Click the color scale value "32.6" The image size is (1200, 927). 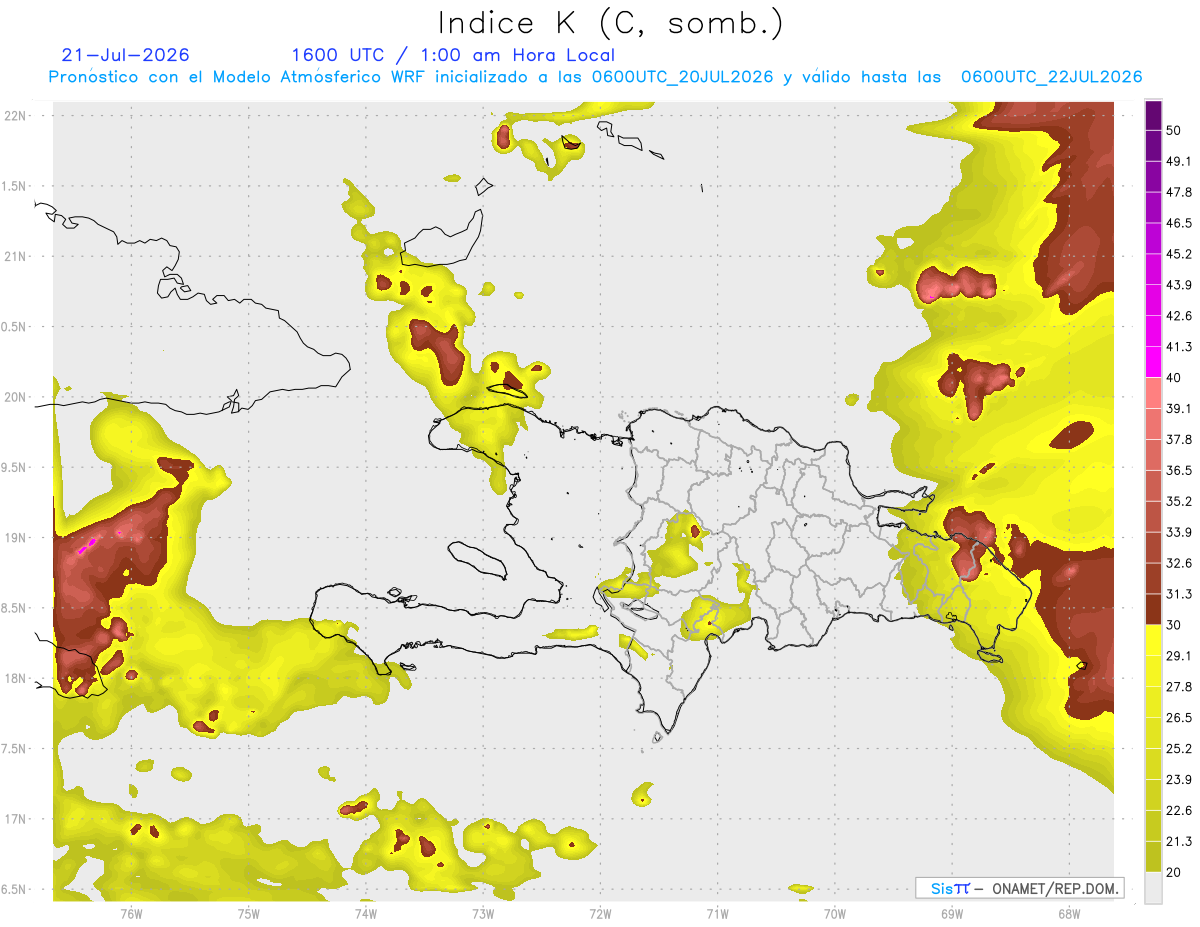1180,563
